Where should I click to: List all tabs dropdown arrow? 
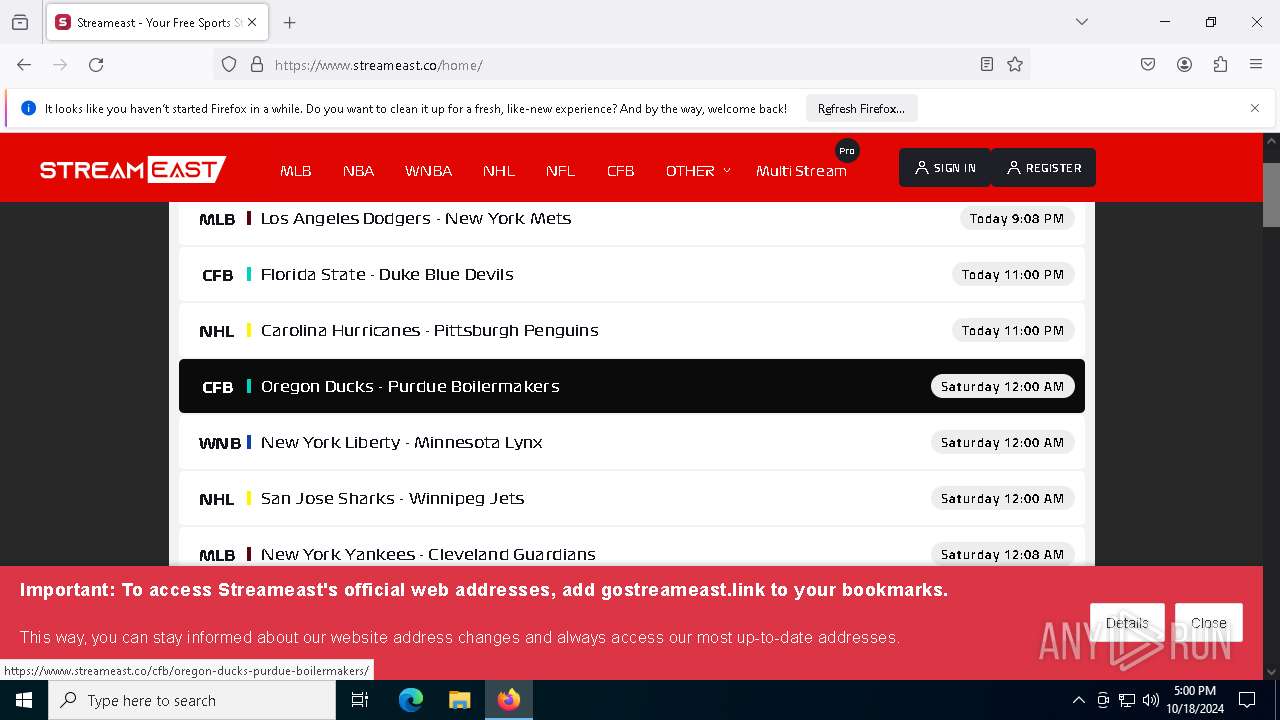coord(1081,22)
